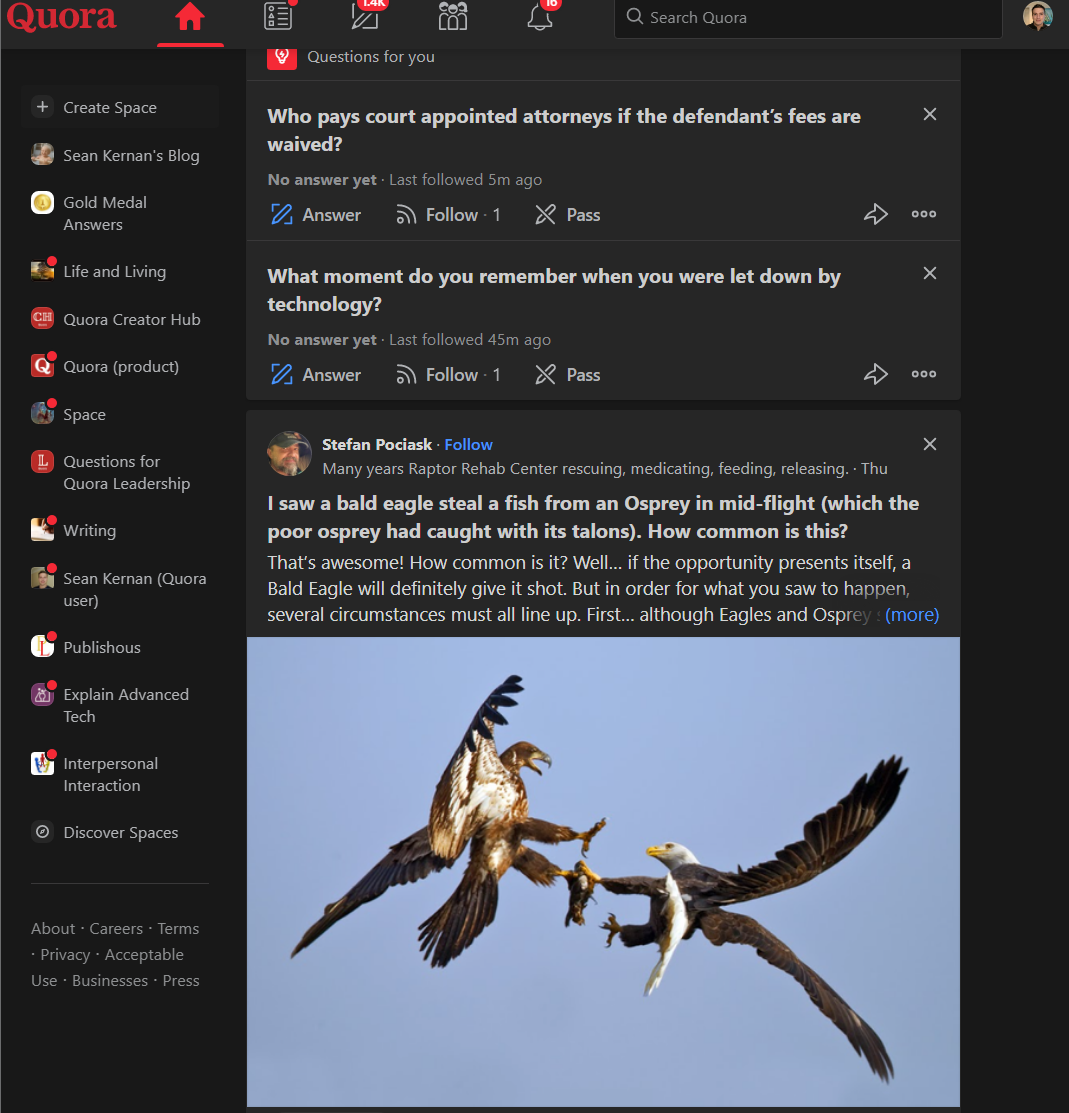Open the Home feed icon
This screenshot has height=1113, width=1069.
[x=190, y=17]
